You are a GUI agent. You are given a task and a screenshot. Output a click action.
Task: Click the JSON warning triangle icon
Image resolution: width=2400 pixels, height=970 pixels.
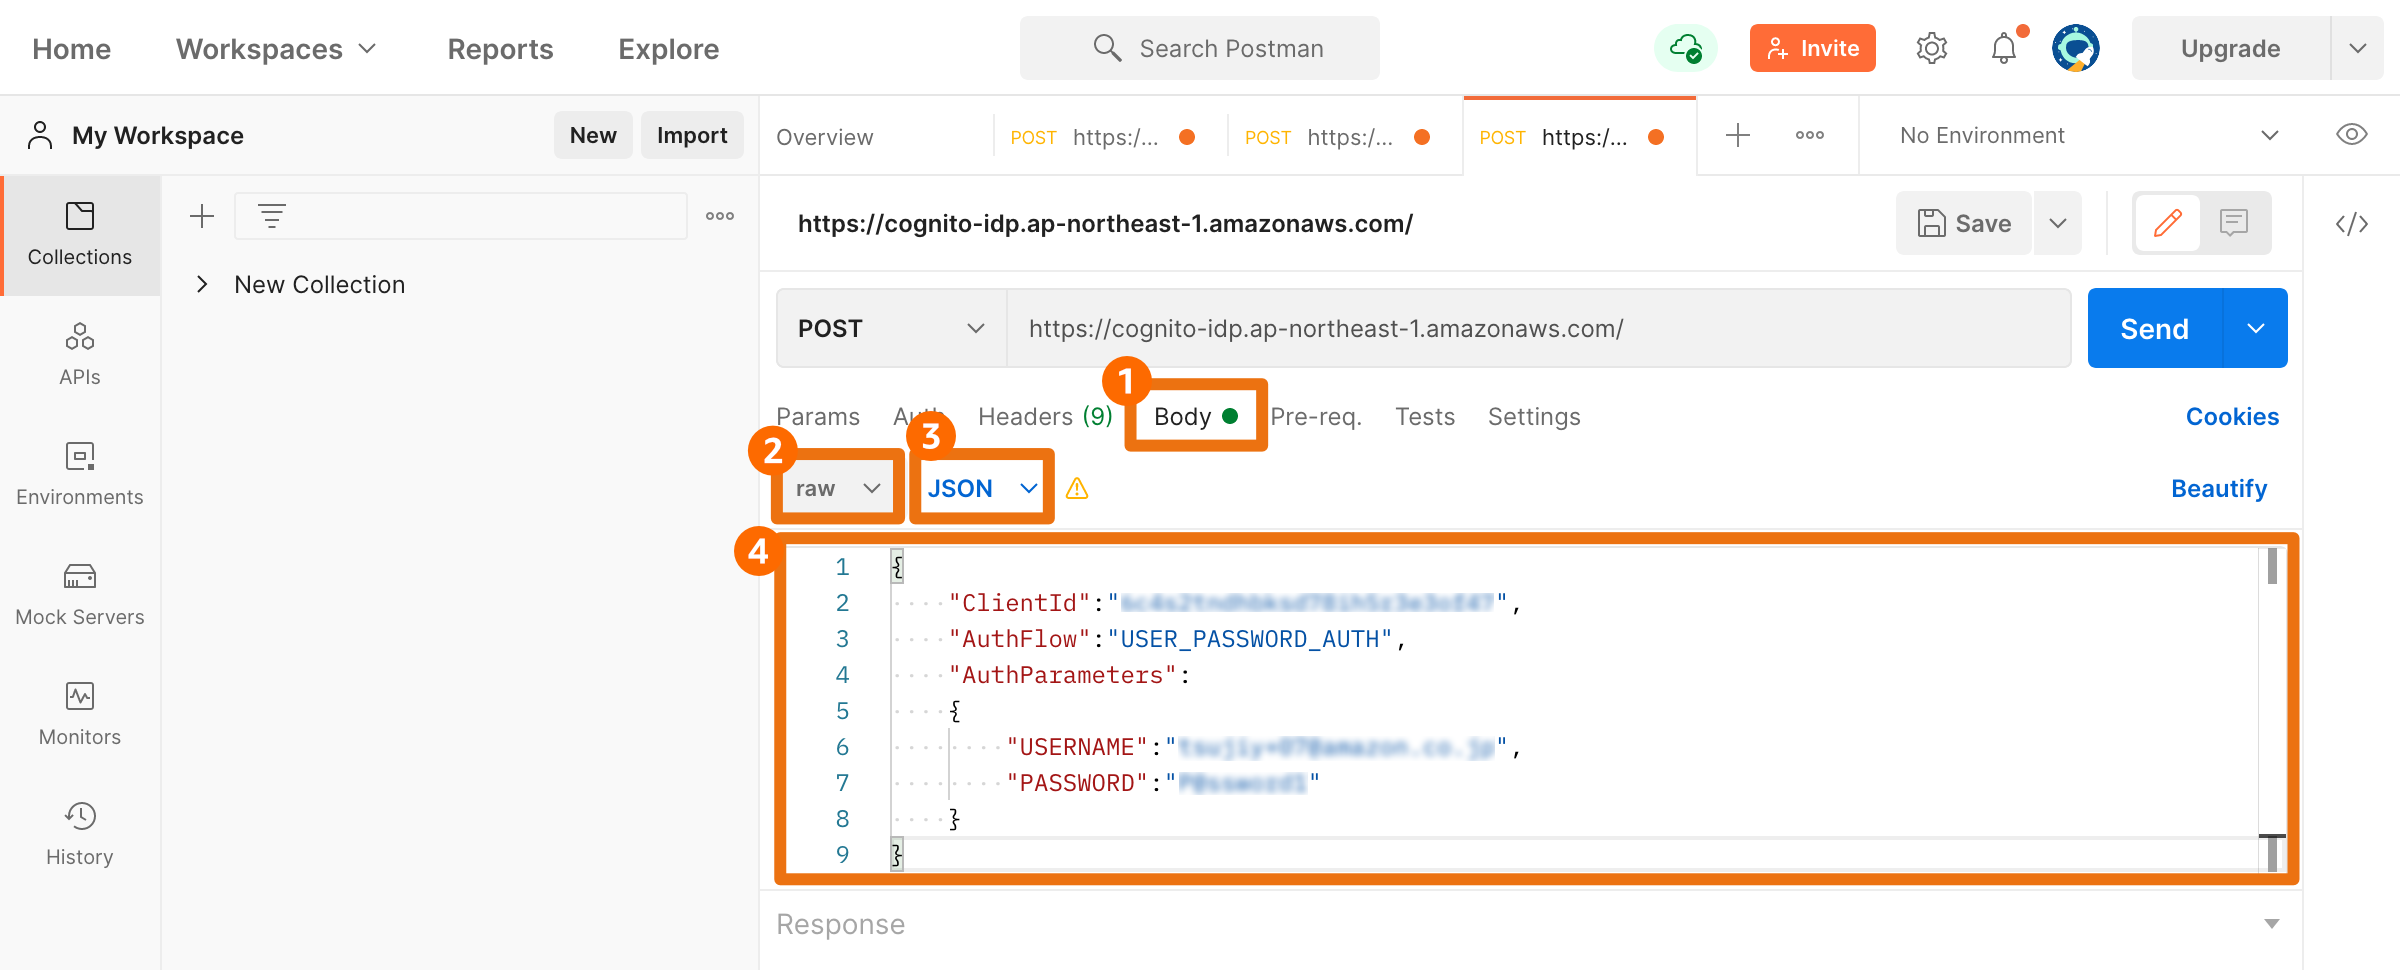pyautogui.click(x=1077, y=488)
